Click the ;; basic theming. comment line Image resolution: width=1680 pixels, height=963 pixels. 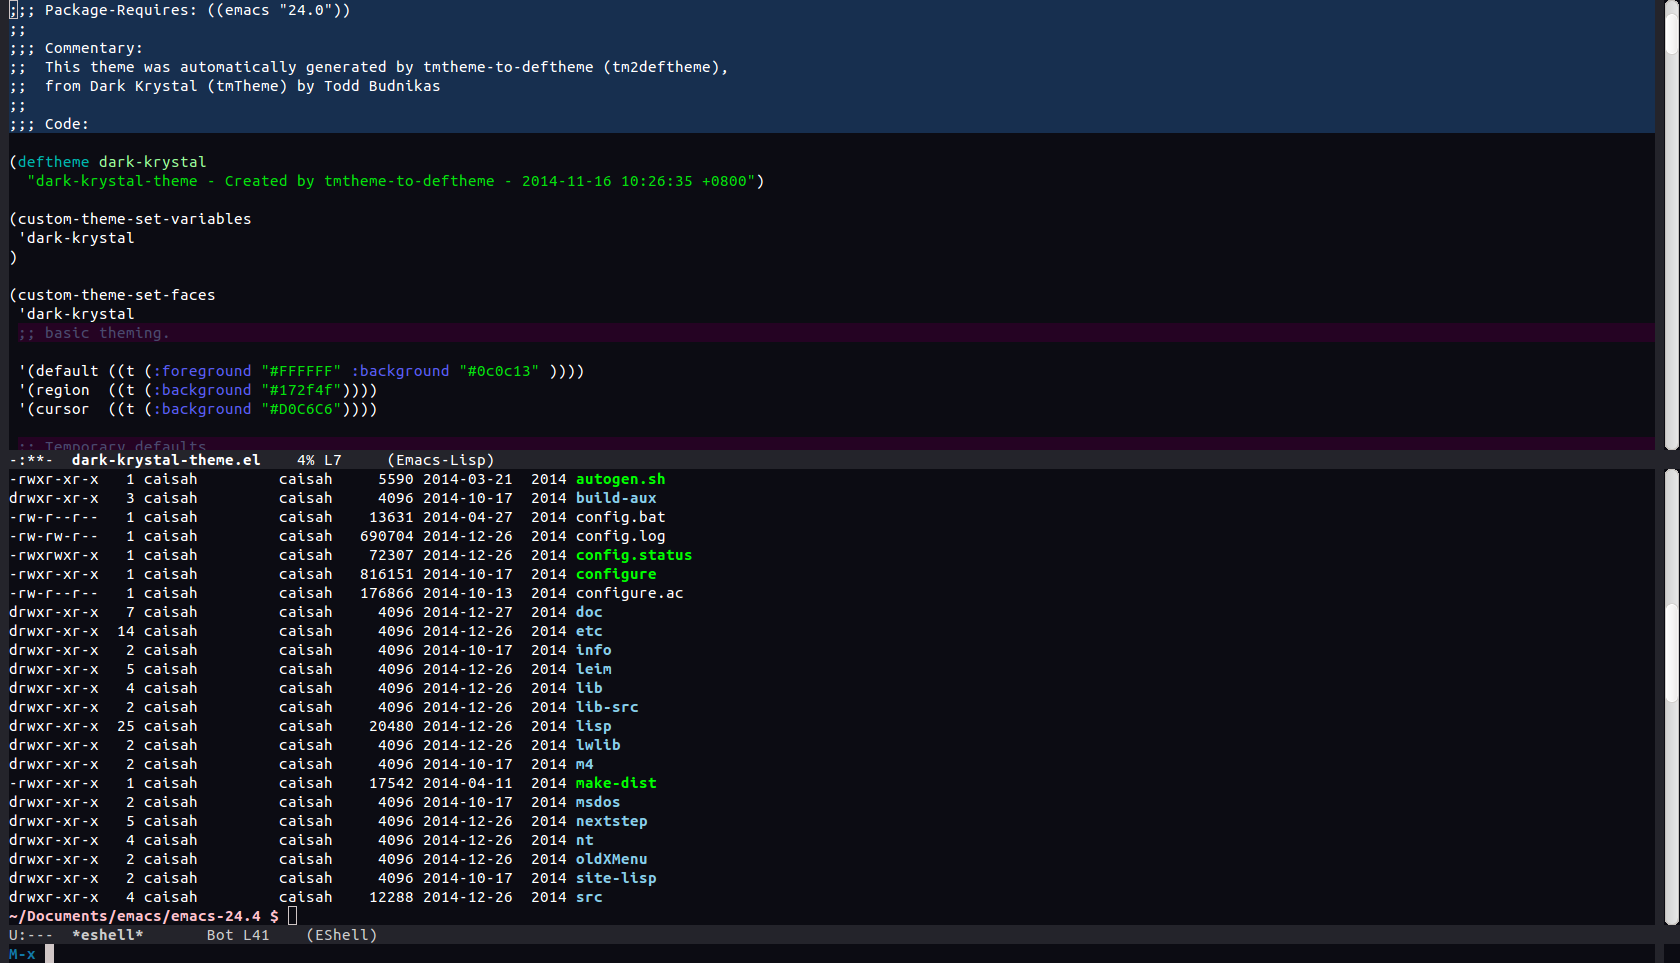click(x=94, y=333)
